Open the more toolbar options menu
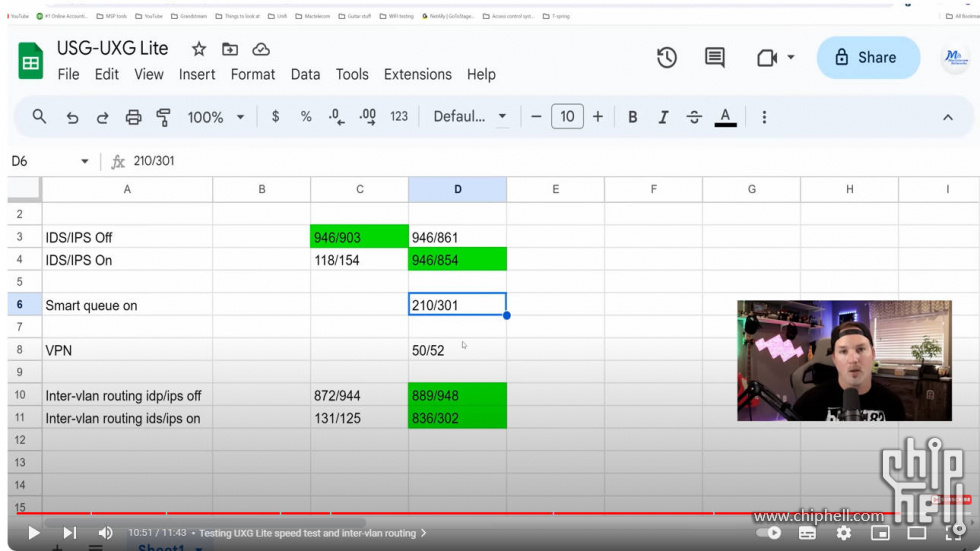This screenshot has height=551, width=980. click(764, 117)
